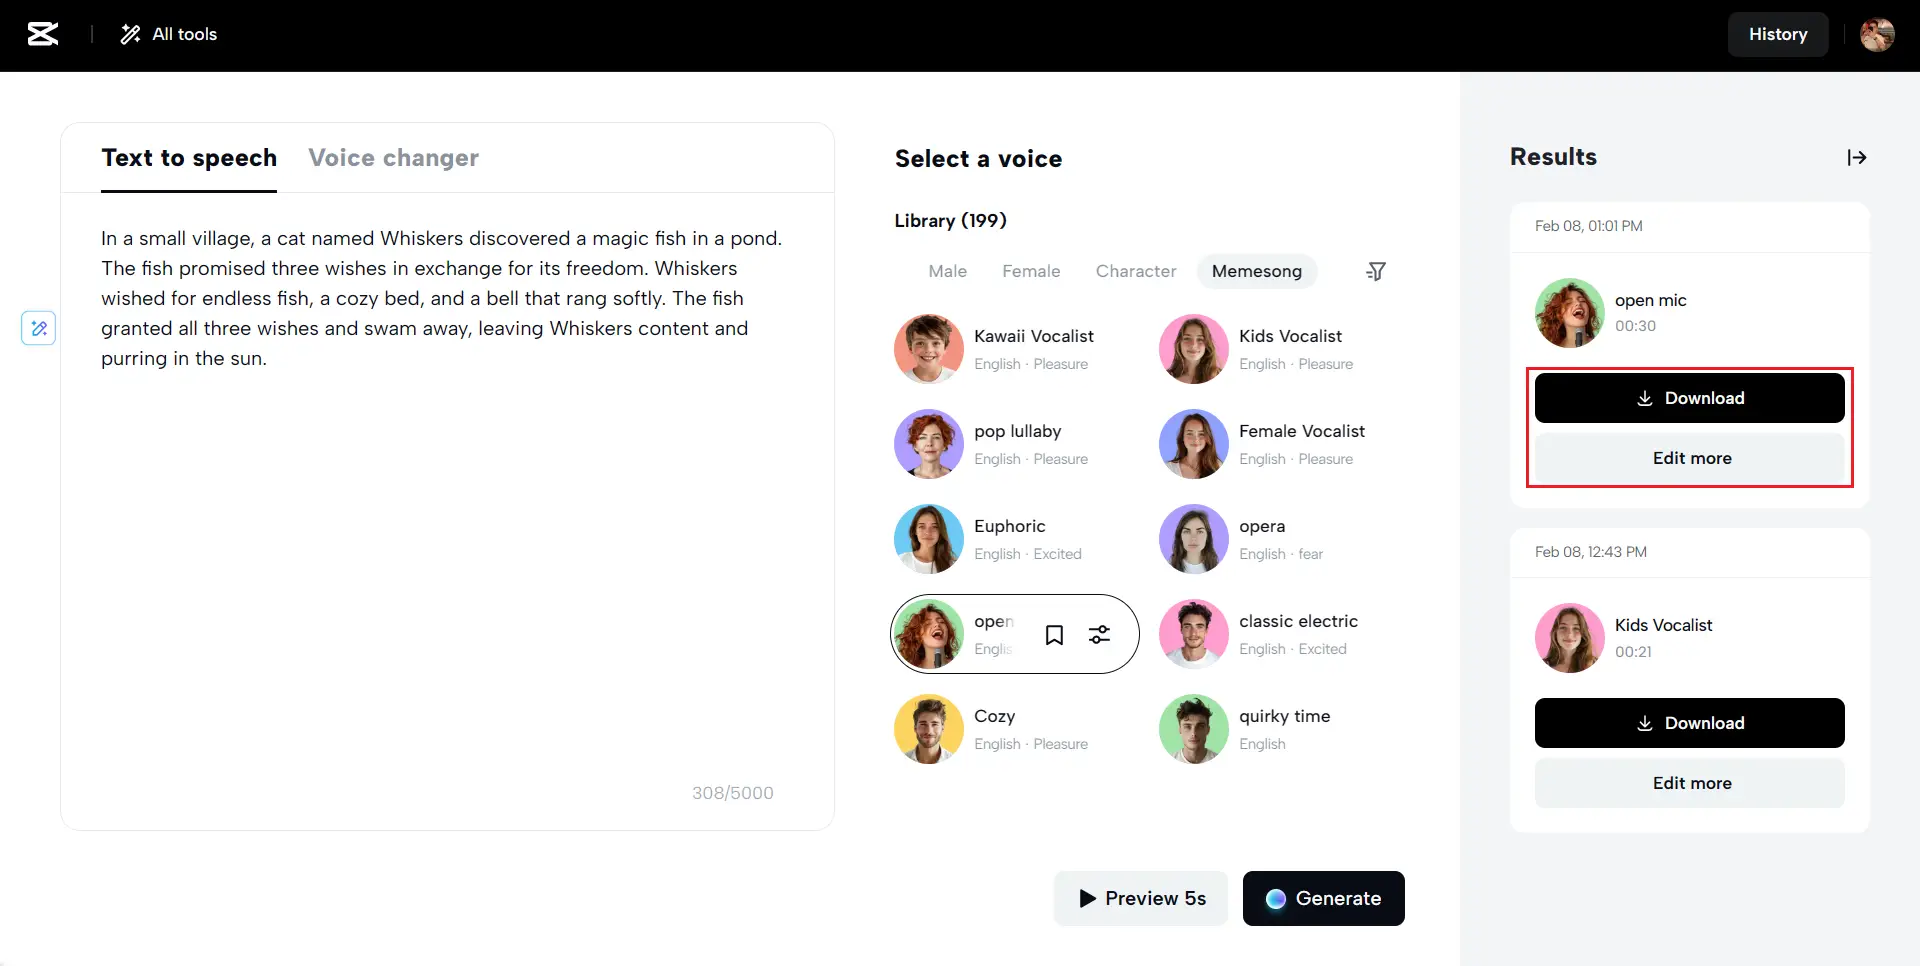Collapse the Results panel arrow
1920x966 pixels.
(x=1857, y=157)
